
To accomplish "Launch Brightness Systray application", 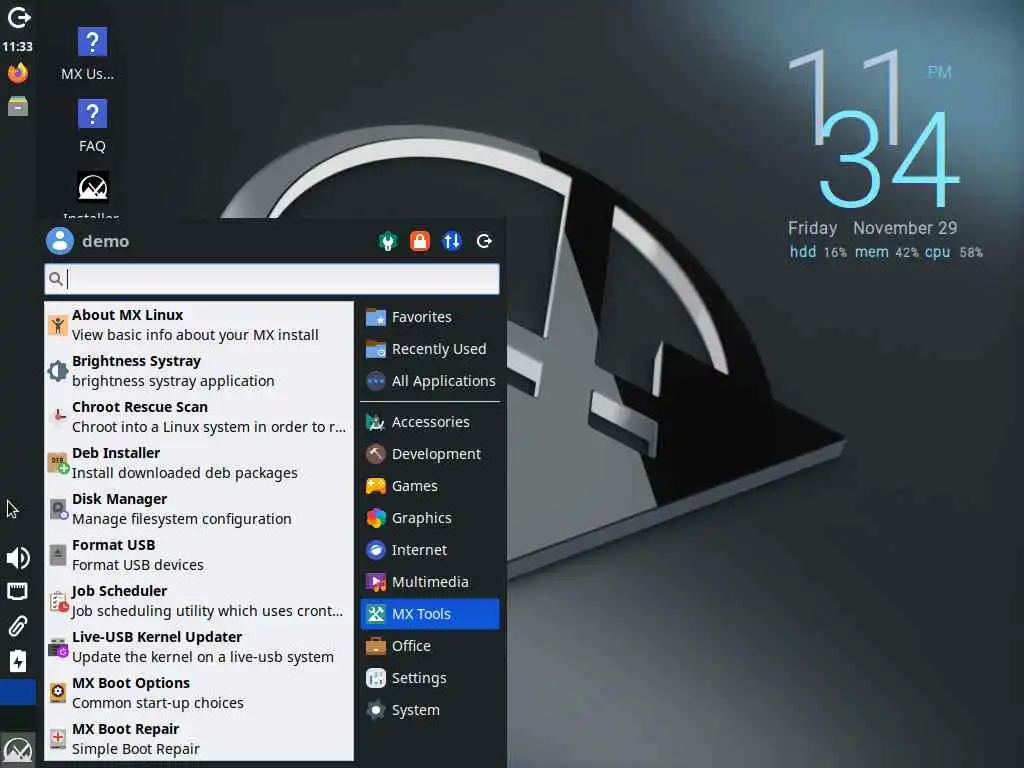I will tap(199, 371).
